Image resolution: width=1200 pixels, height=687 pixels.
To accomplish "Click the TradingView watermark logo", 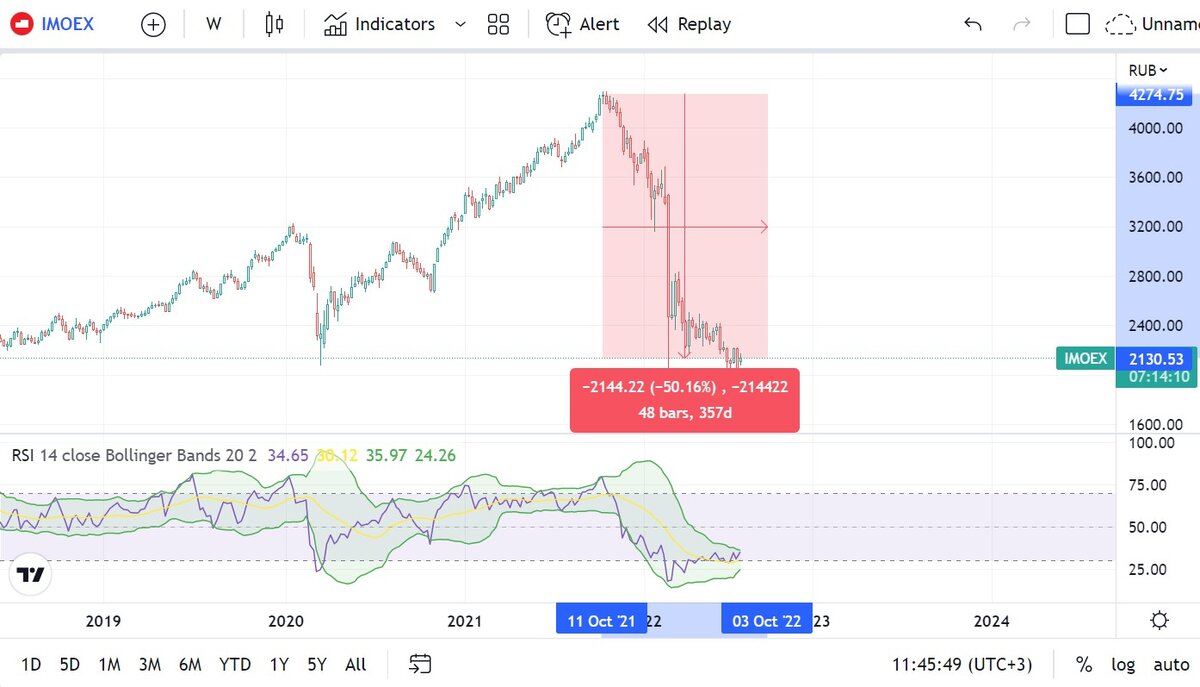I will point(30,575).
